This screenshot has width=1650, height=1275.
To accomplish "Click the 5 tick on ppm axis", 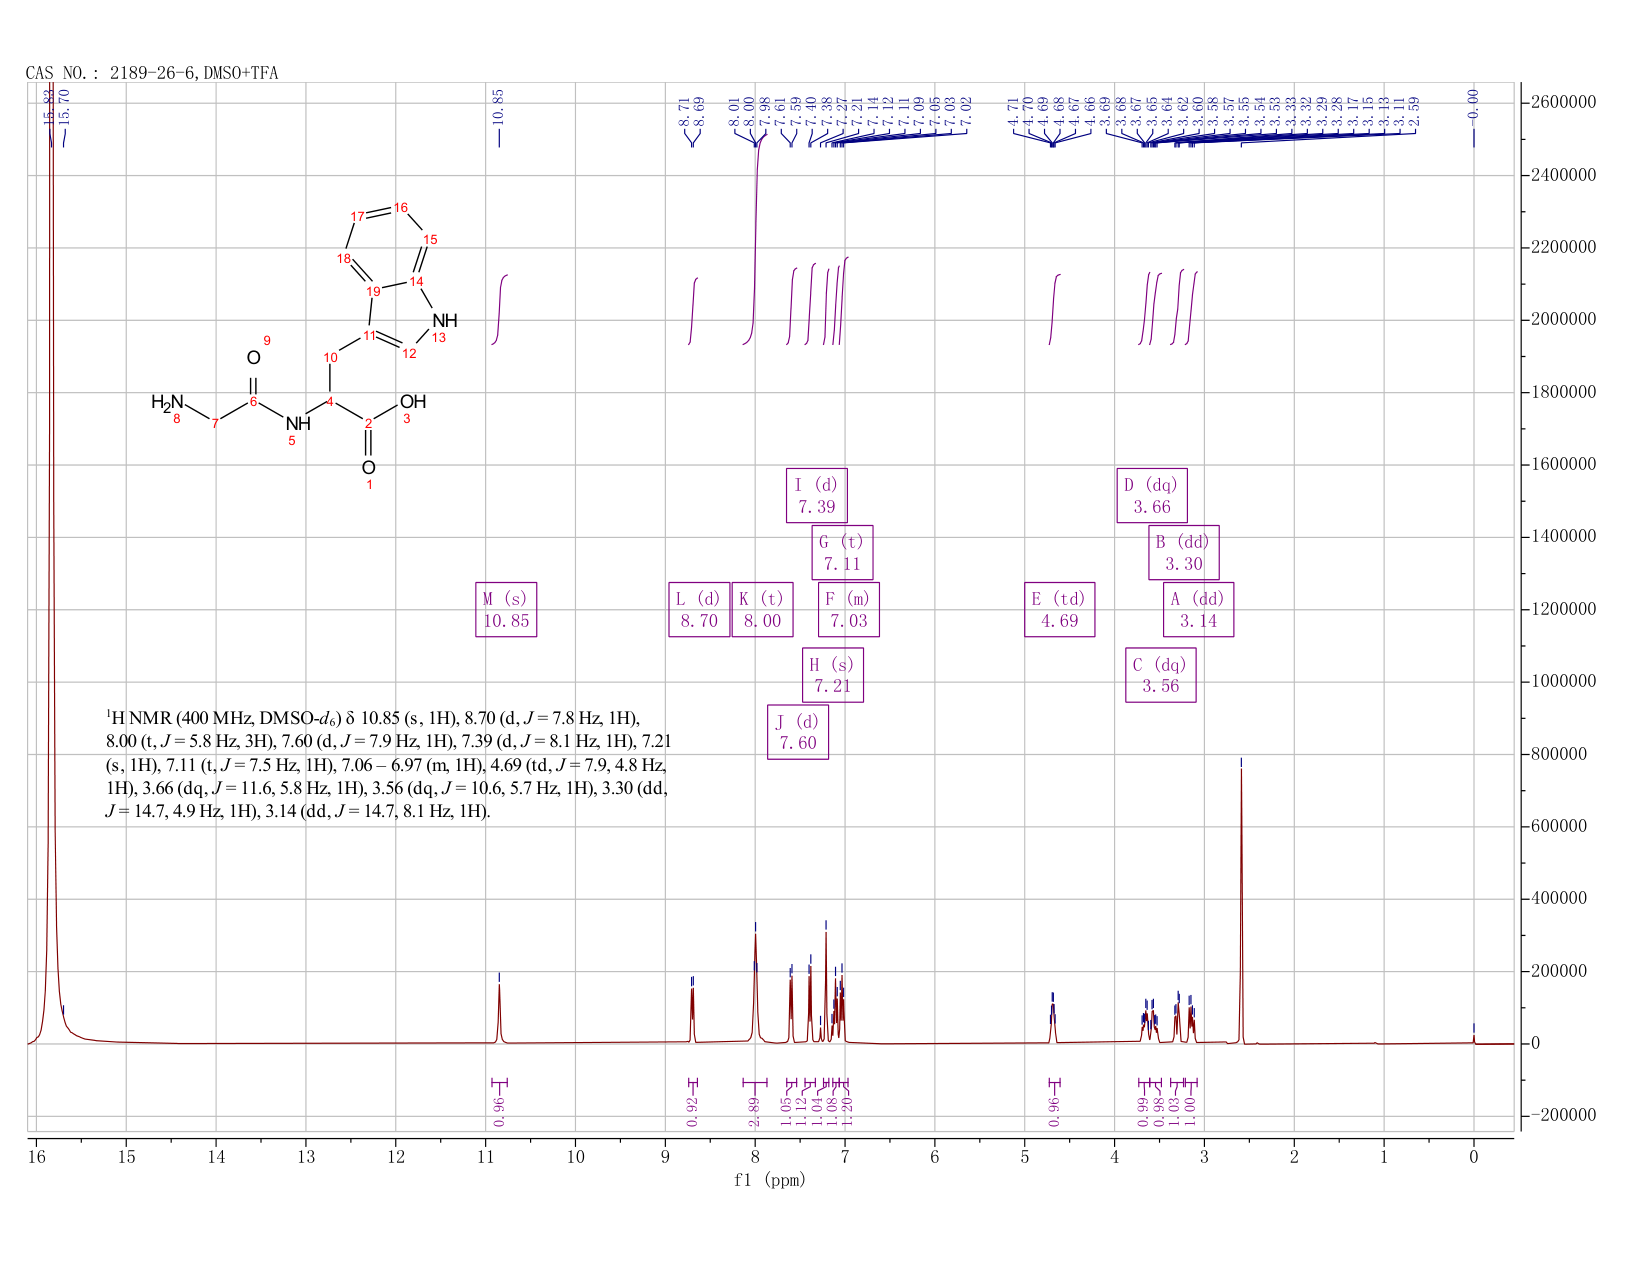I will tap(1024, 1157).
